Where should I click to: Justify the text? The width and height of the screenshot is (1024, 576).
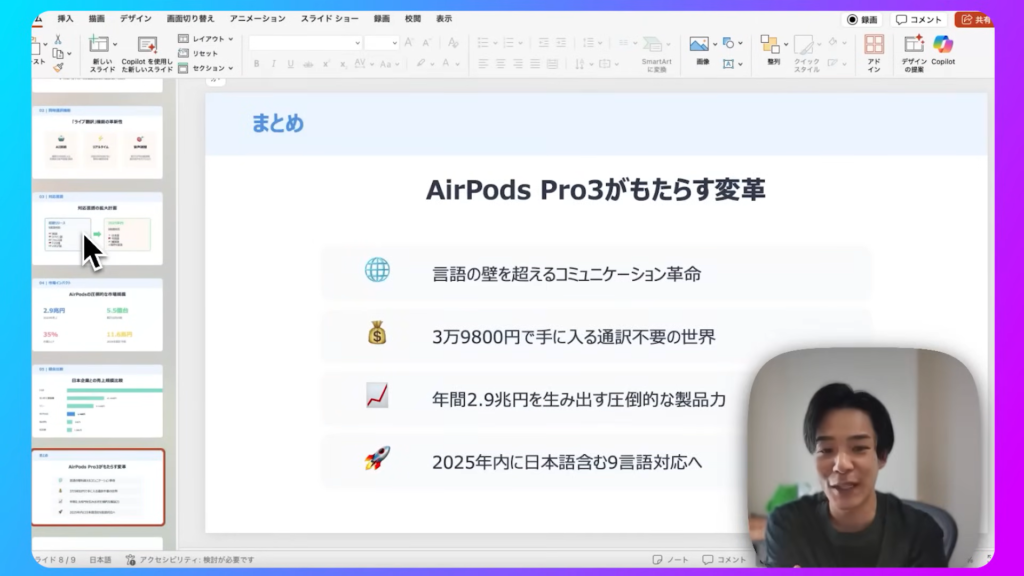click(535, 64)
